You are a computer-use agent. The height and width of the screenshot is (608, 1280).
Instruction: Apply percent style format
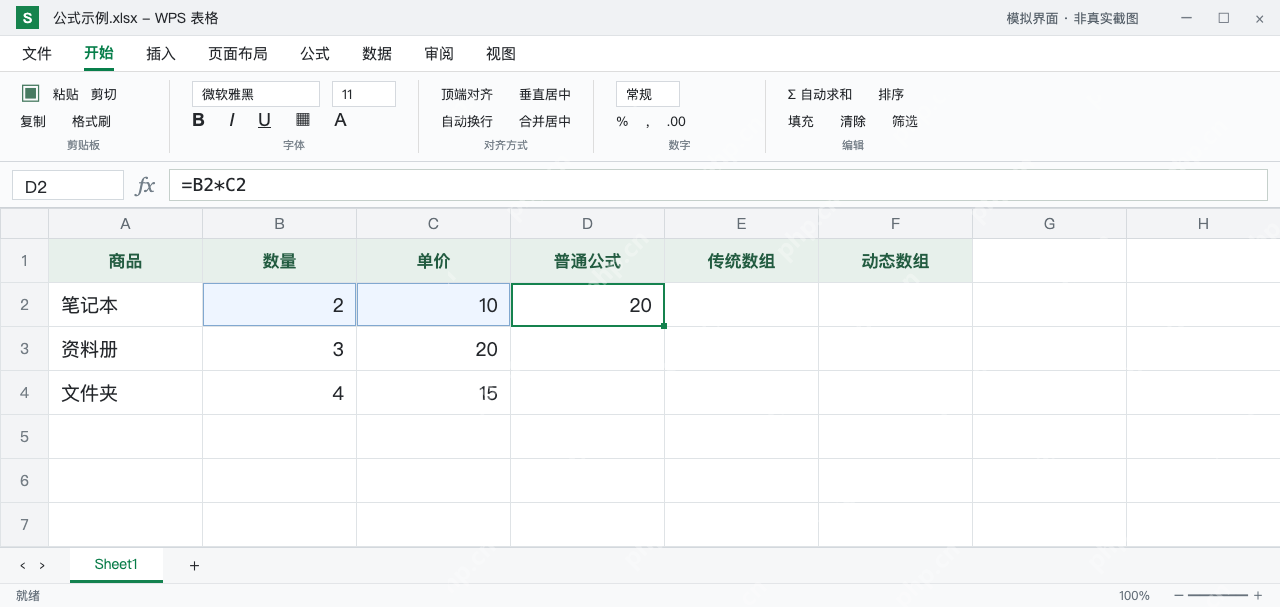[x=622, y=122]
